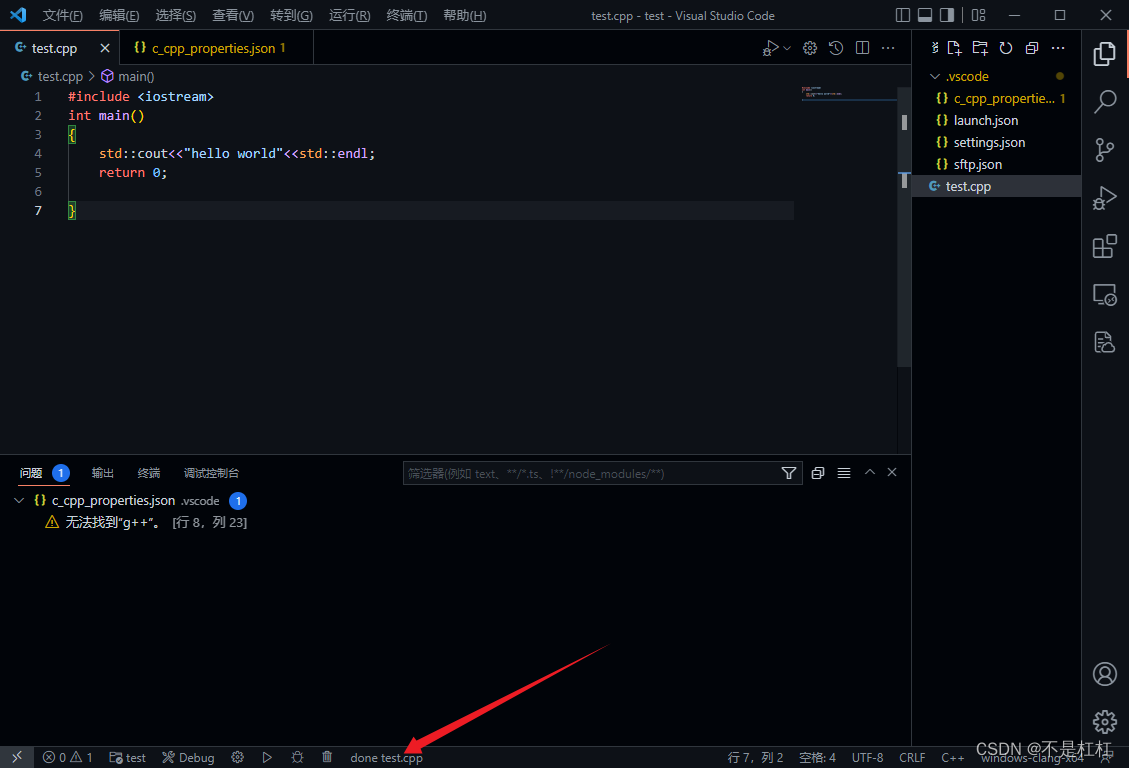Refresh the Explorer file list

point(1006,47)
